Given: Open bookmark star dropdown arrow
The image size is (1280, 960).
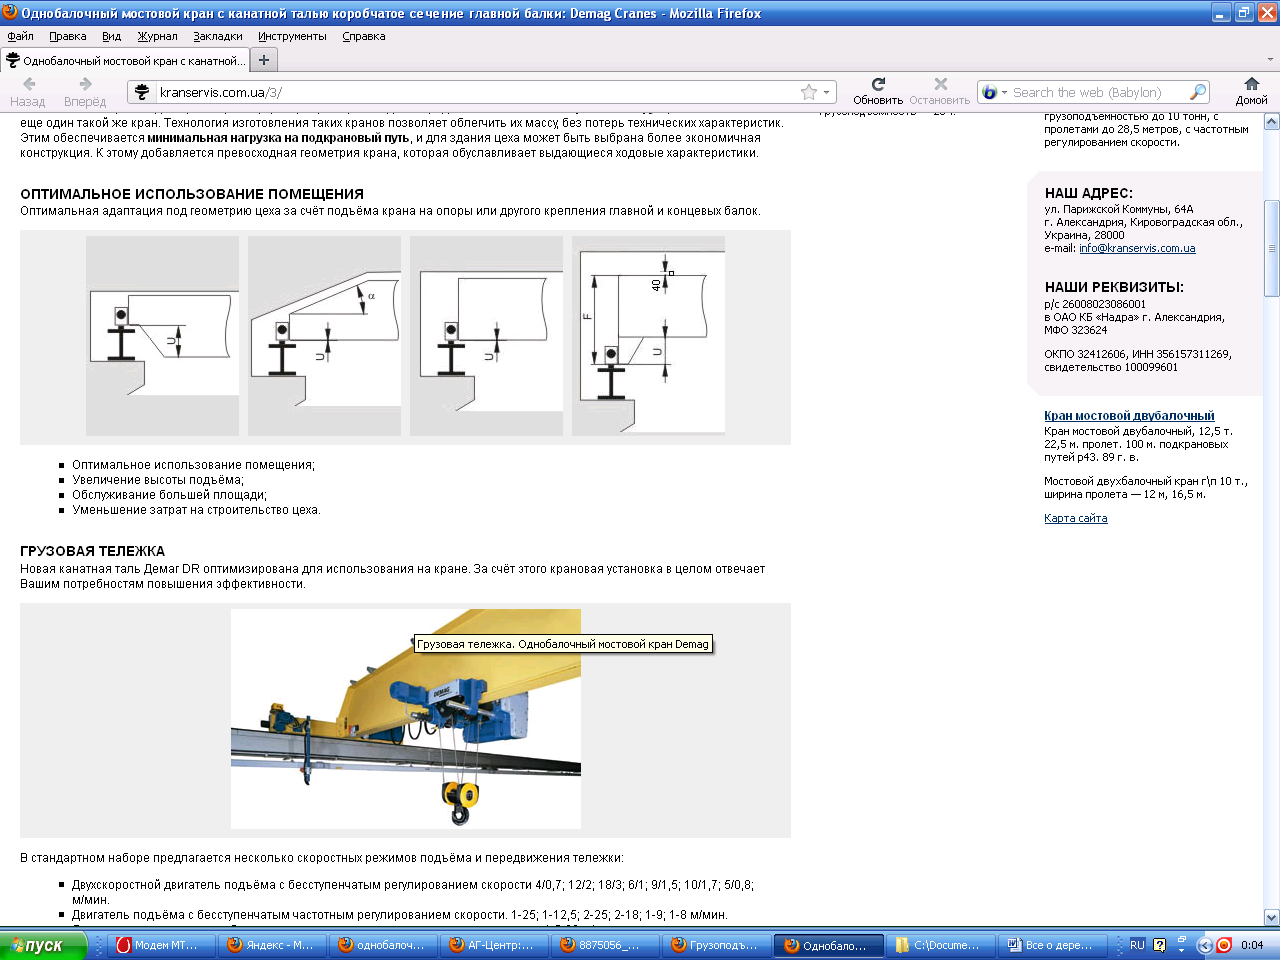Looking at the screenshot, I should [827, 92].
